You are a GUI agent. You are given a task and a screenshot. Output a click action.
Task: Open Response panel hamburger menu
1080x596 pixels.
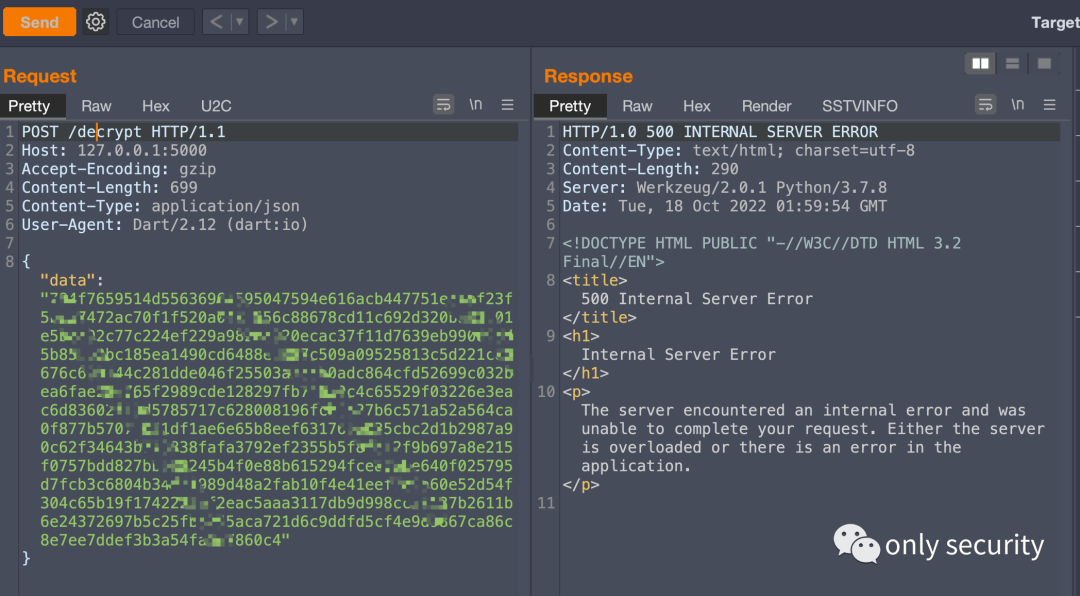coord(1050,105)
